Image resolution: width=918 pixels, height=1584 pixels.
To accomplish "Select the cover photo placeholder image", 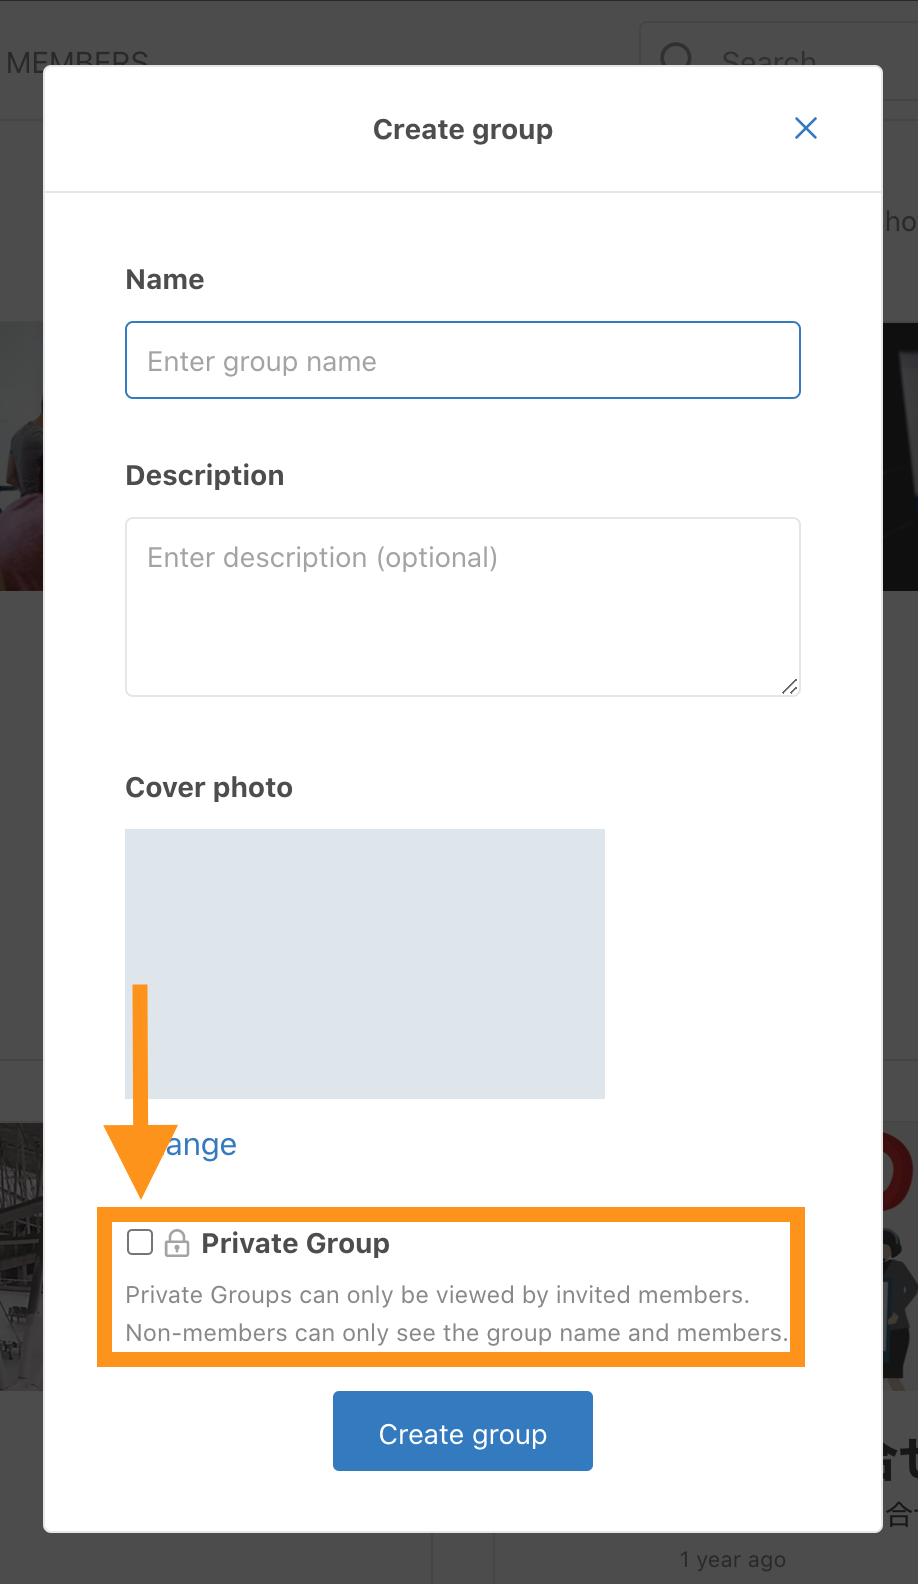I will [x=365, y=964].
